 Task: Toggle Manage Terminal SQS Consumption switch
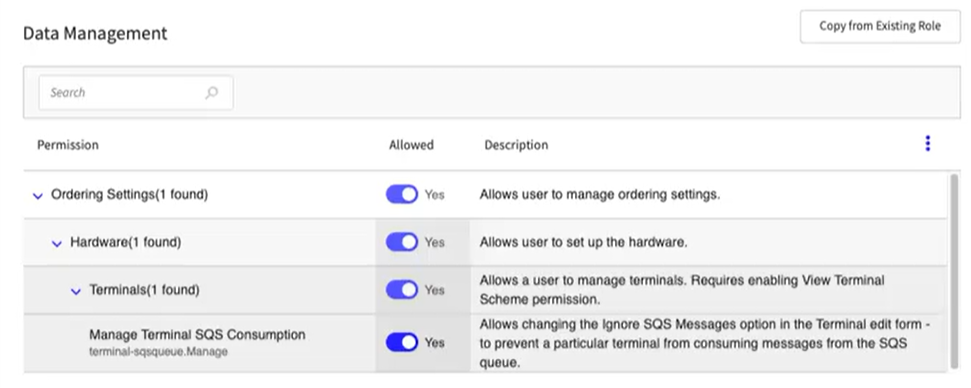(x=402, y=342)
